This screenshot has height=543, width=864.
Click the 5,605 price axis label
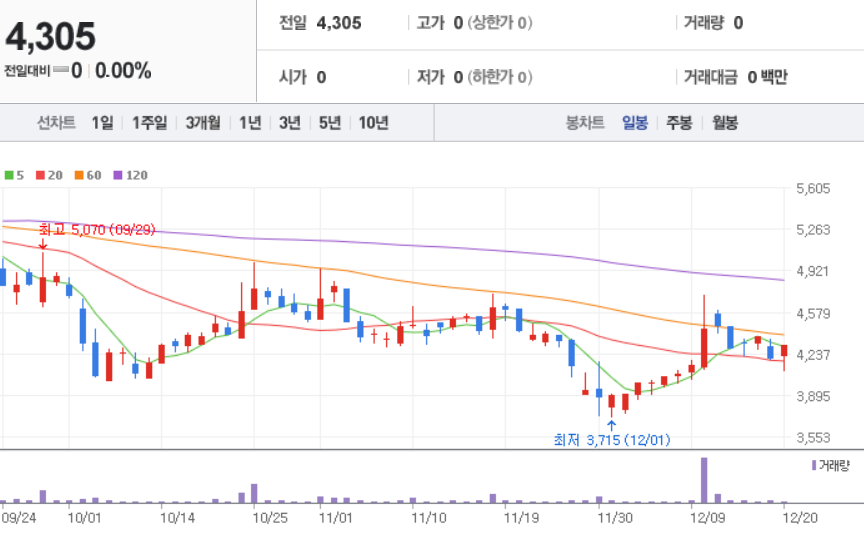[x=813, y=189]
